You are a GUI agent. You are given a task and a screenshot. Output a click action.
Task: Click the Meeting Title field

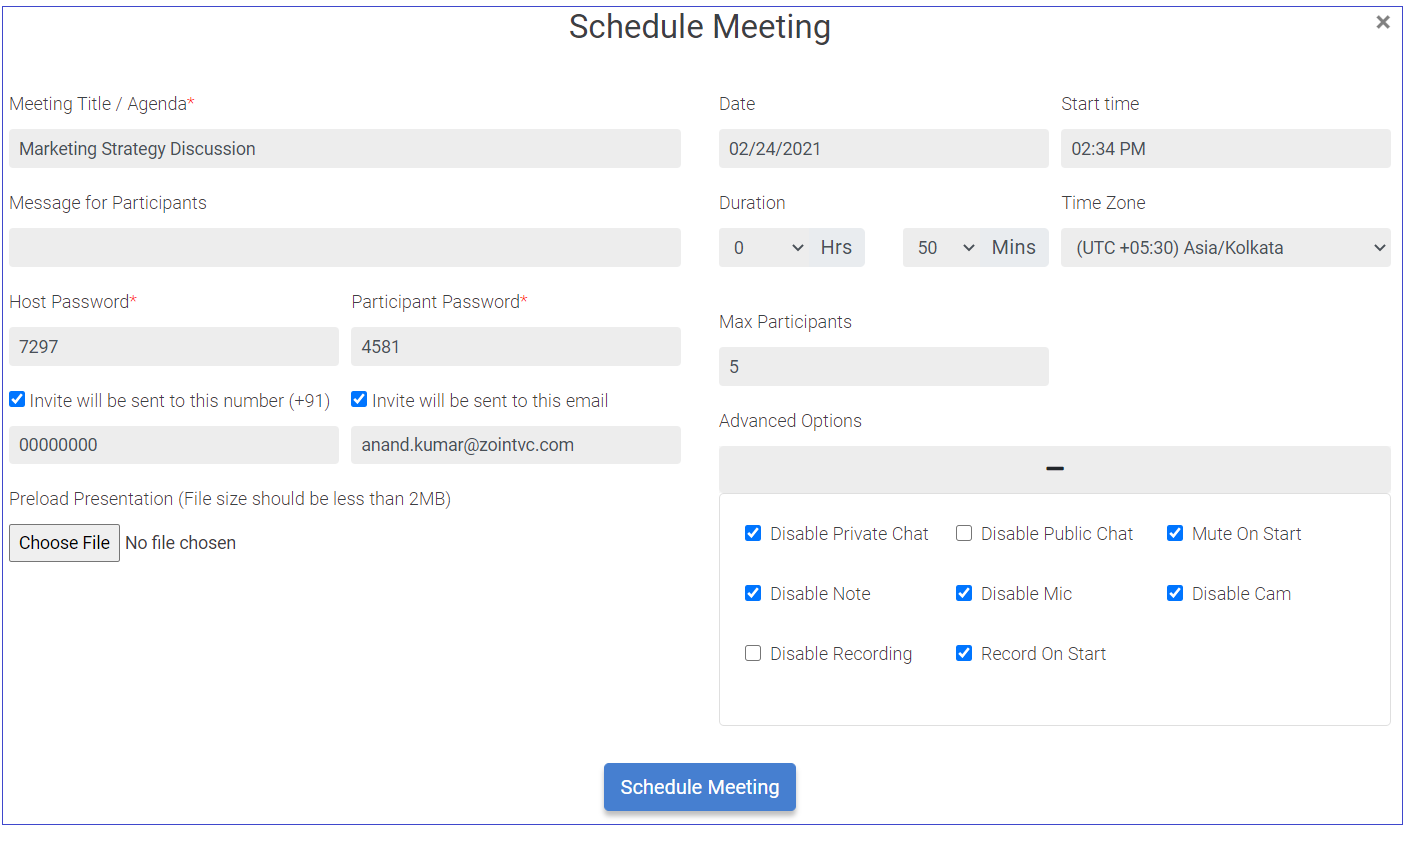[x=345, y=148]
